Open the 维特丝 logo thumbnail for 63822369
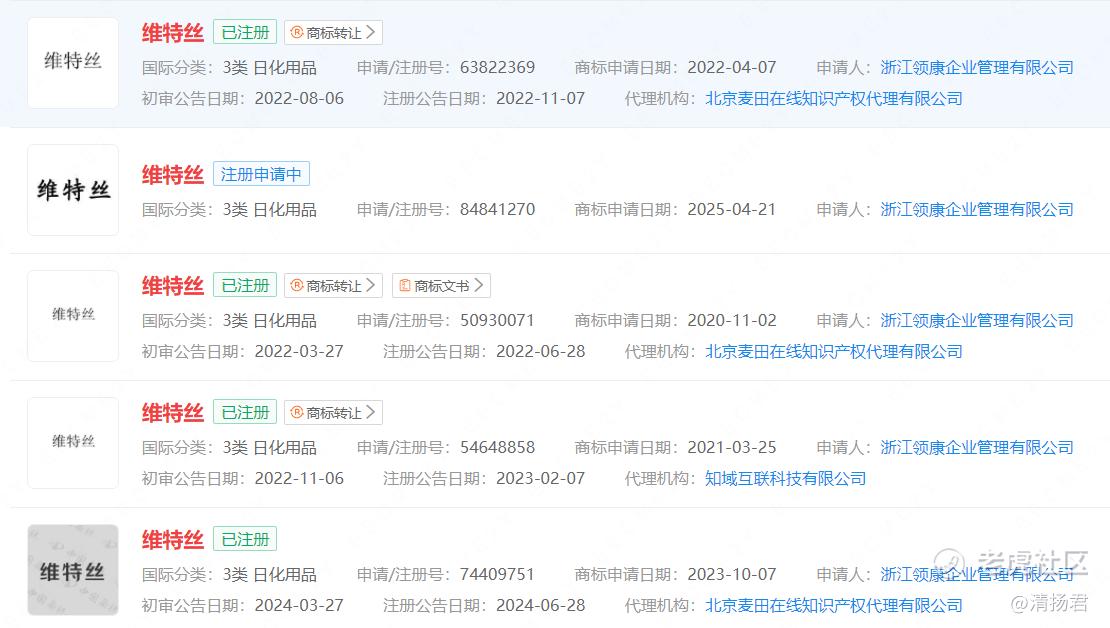The height and width of the screenshot is (628, 1110). [x=73, y=63]
